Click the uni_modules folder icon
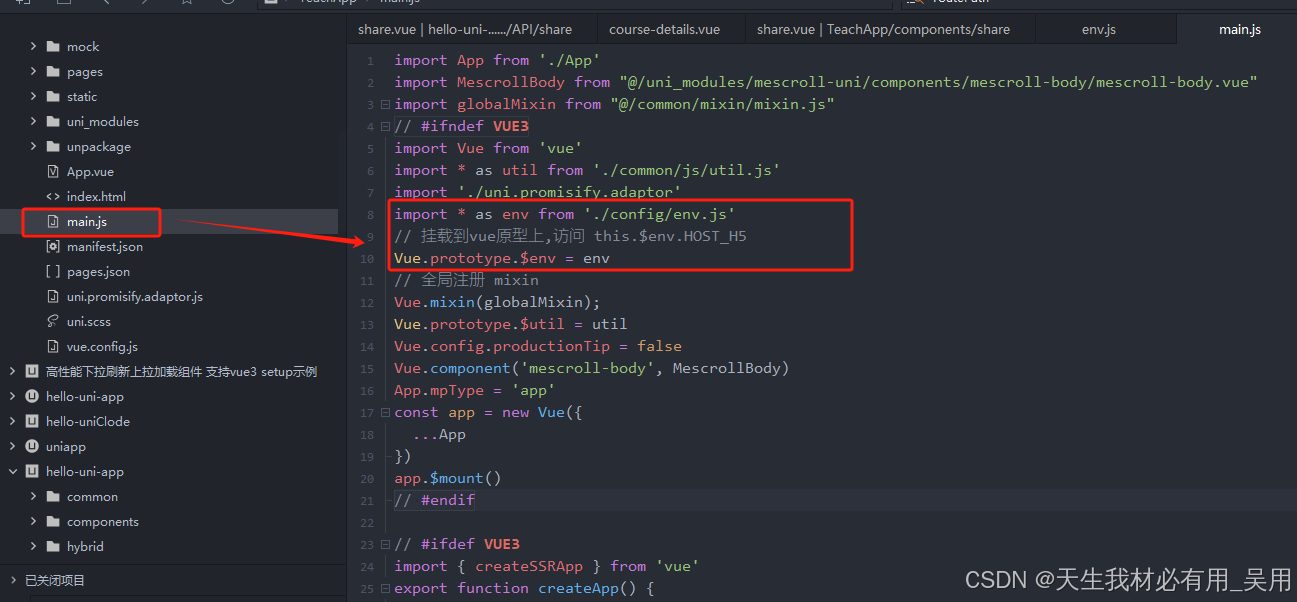1297x602 pixels. tap(53, 122)
